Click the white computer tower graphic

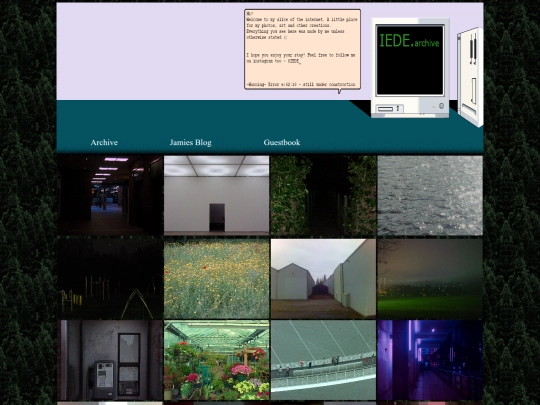(x=470, y=77)
